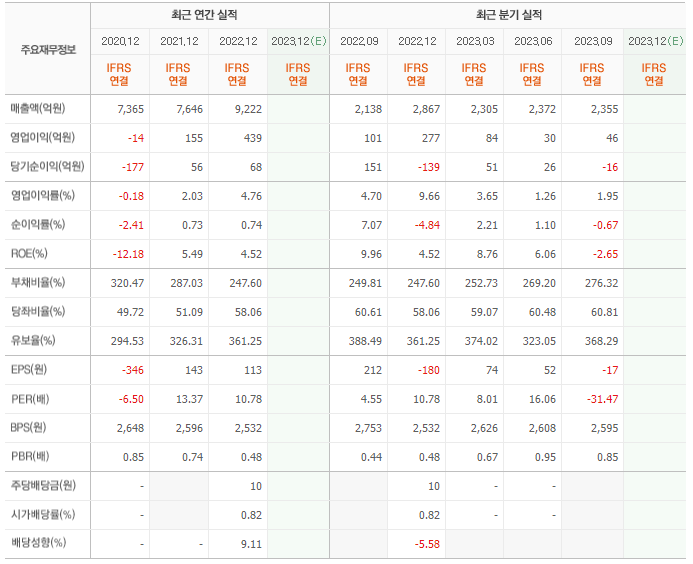This screenshot has width=693, height=564.
Task: Click the 2023.06 quarterly column header
Action: click(533, 42)
